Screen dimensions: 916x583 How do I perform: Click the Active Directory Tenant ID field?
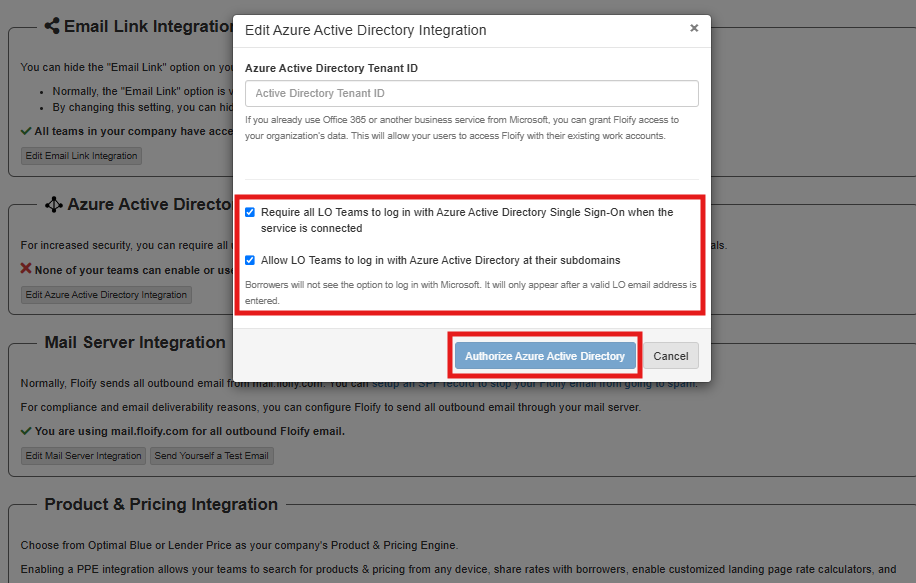471,94
